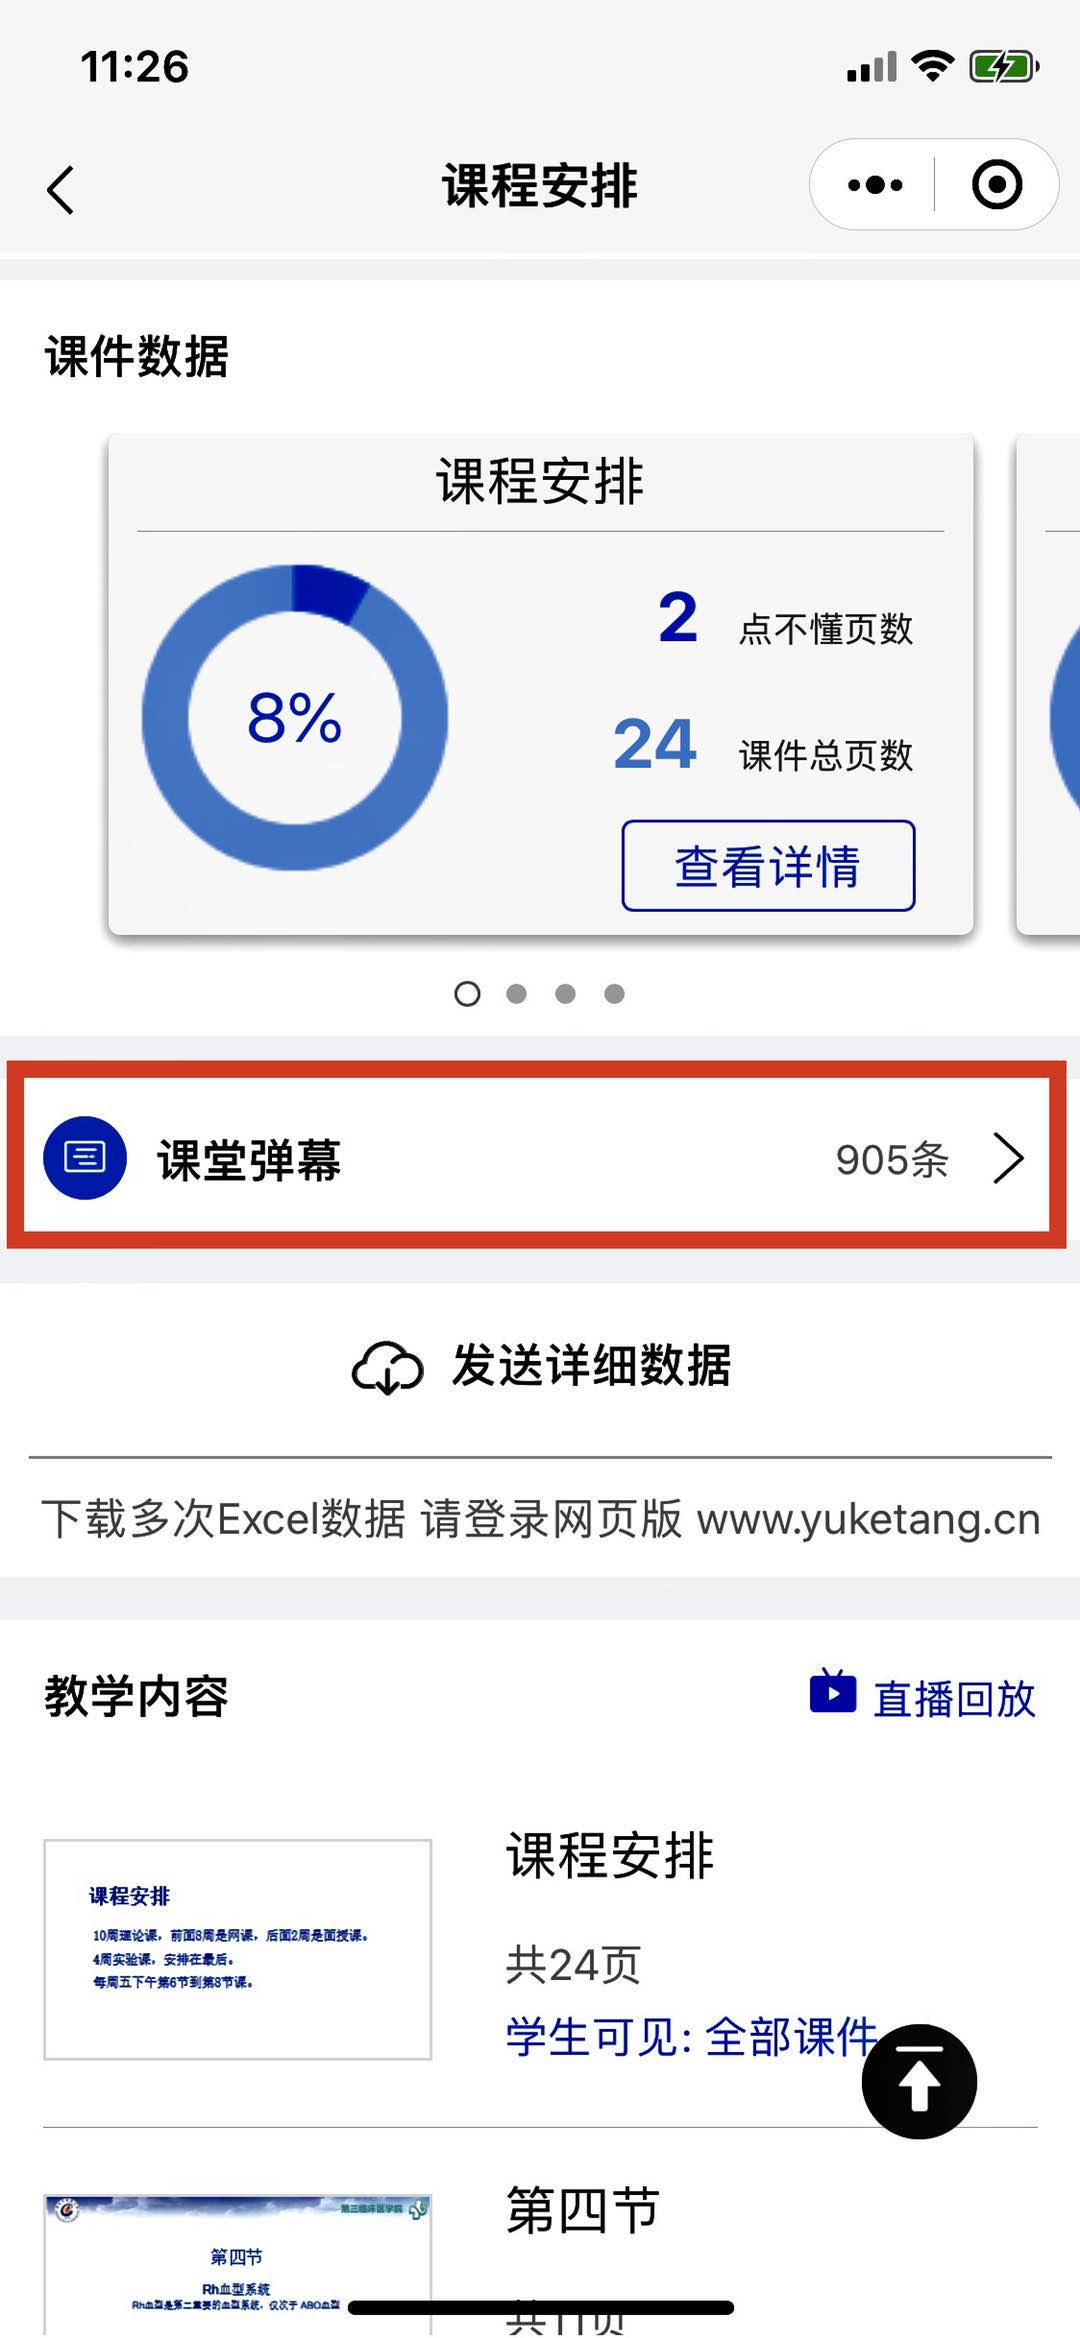The height and width of the screenshot is (2338, 1080).
Task: Select the first carousel page dot
Action: point(467,993)
